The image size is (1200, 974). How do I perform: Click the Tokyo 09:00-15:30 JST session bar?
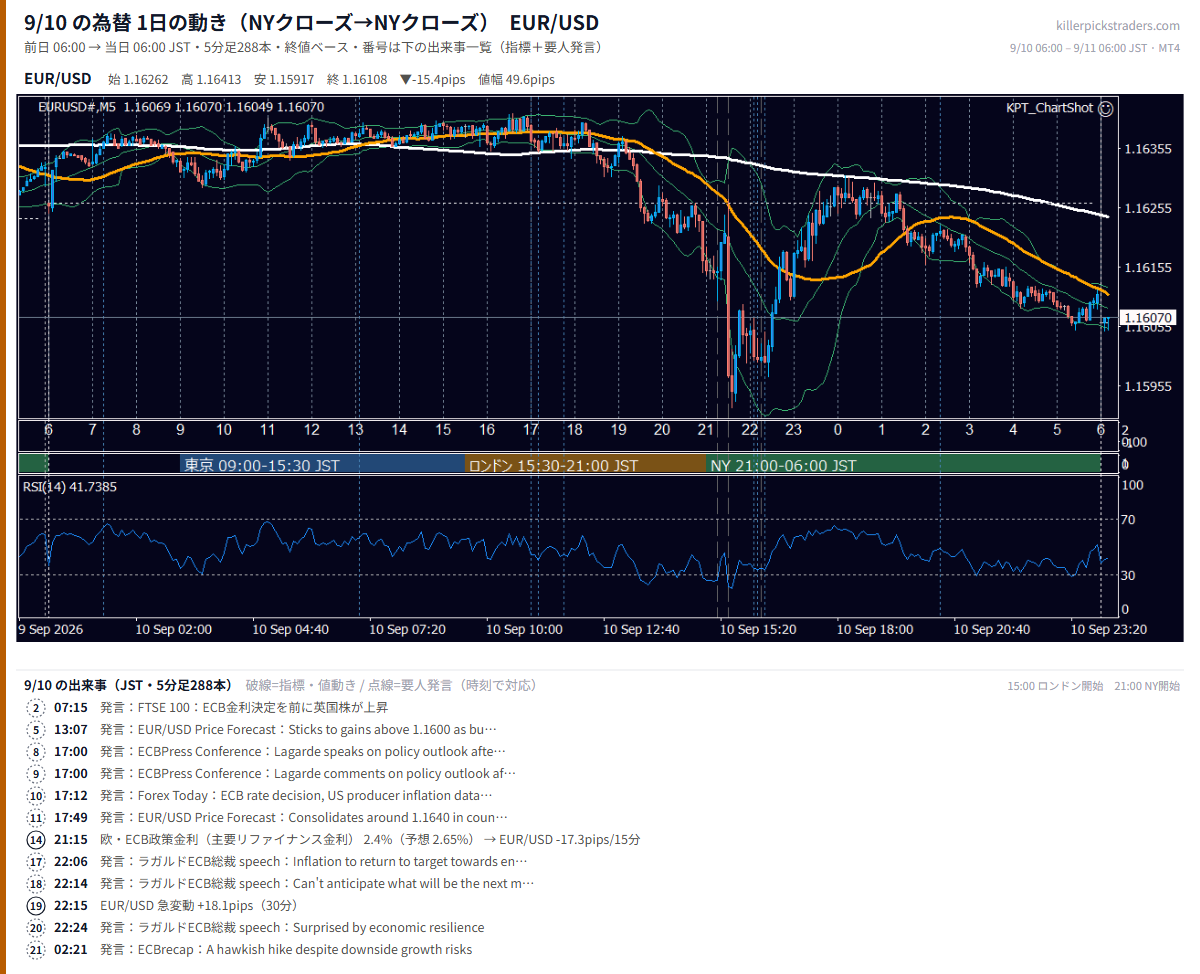[x=323, y=465]
